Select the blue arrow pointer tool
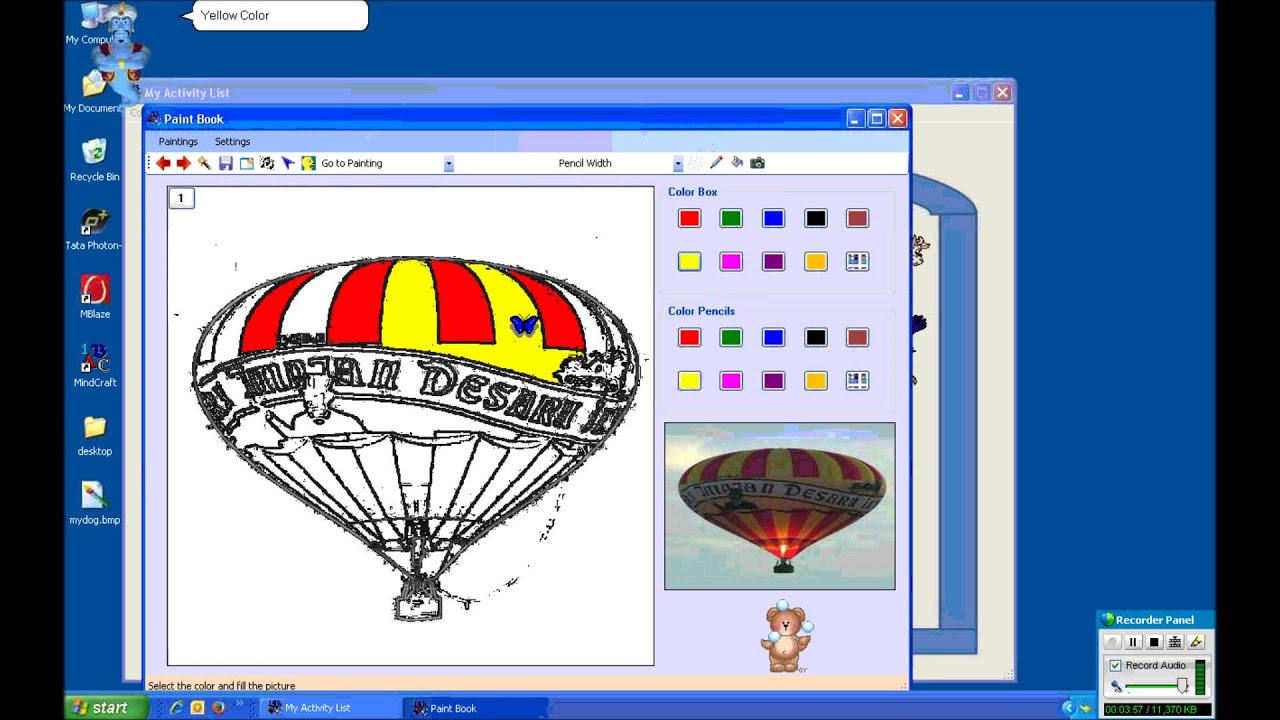The height and width of the screenshot is (720, 1280). [288, 163]
